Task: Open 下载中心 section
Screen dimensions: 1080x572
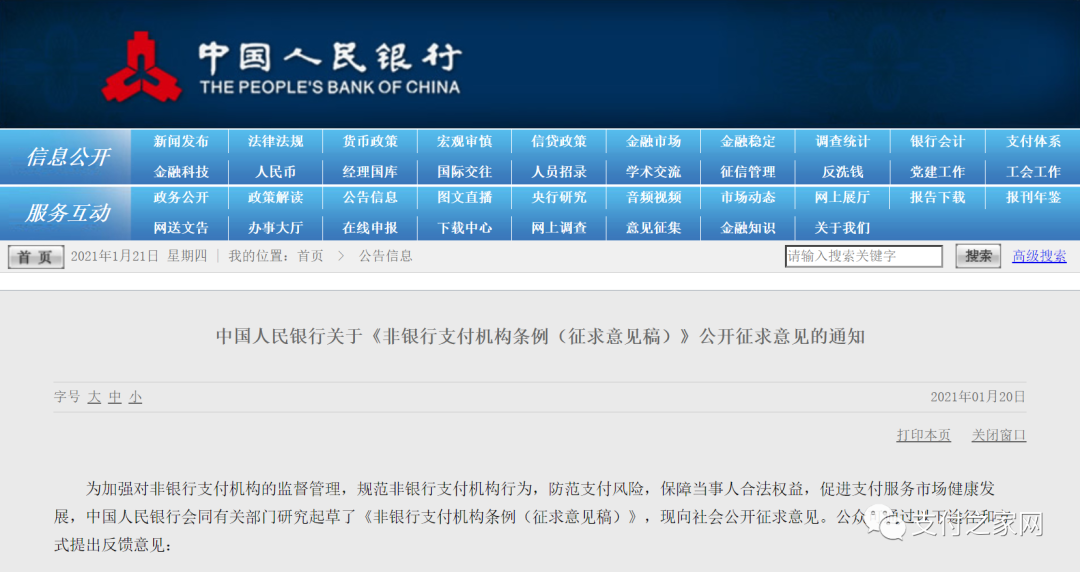Action: point(465,227)
